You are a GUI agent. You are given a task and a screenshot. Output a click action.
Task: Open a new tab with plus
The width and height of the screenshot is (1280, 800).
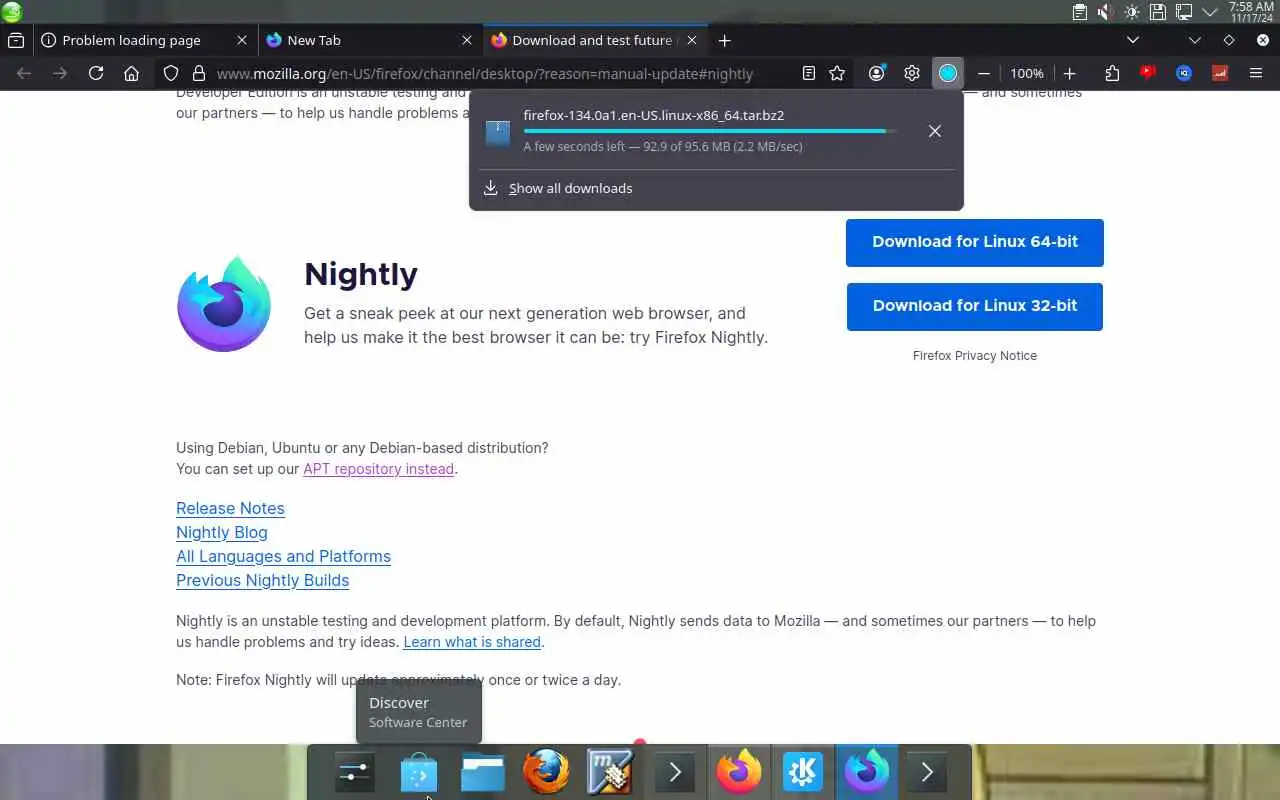(725, 40)
